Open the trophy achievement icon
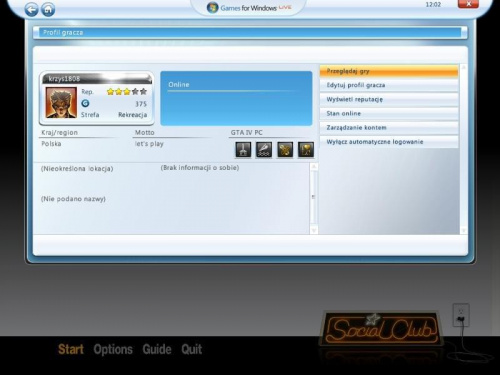500x375 pixels. [306, 150]
